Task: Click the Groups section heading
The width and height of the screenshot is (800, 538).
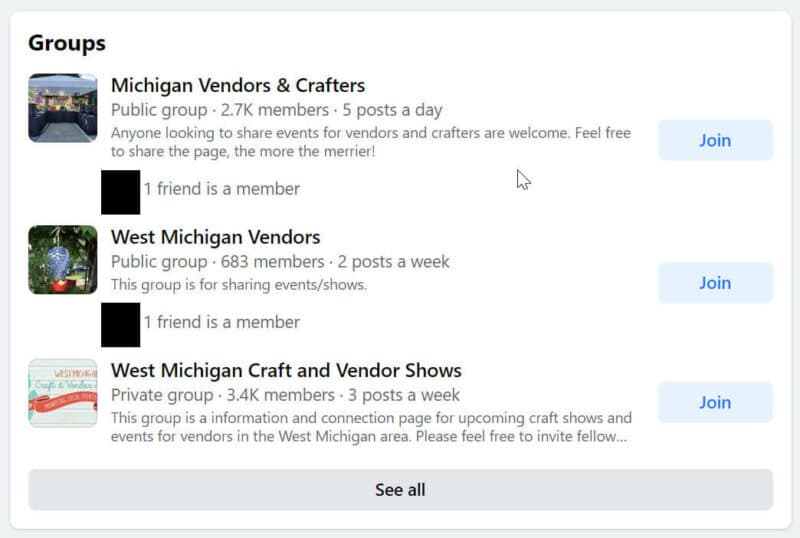Action: [67, 43]
